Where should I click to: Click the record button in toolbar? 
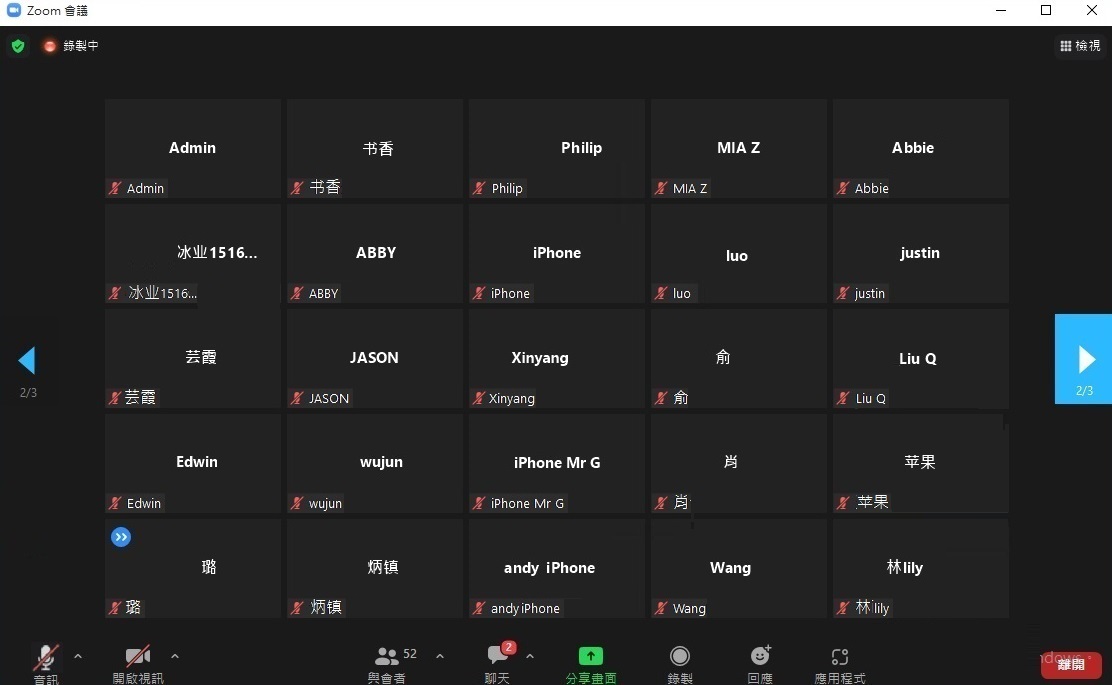pyautogui.click(x=680, y=656)
